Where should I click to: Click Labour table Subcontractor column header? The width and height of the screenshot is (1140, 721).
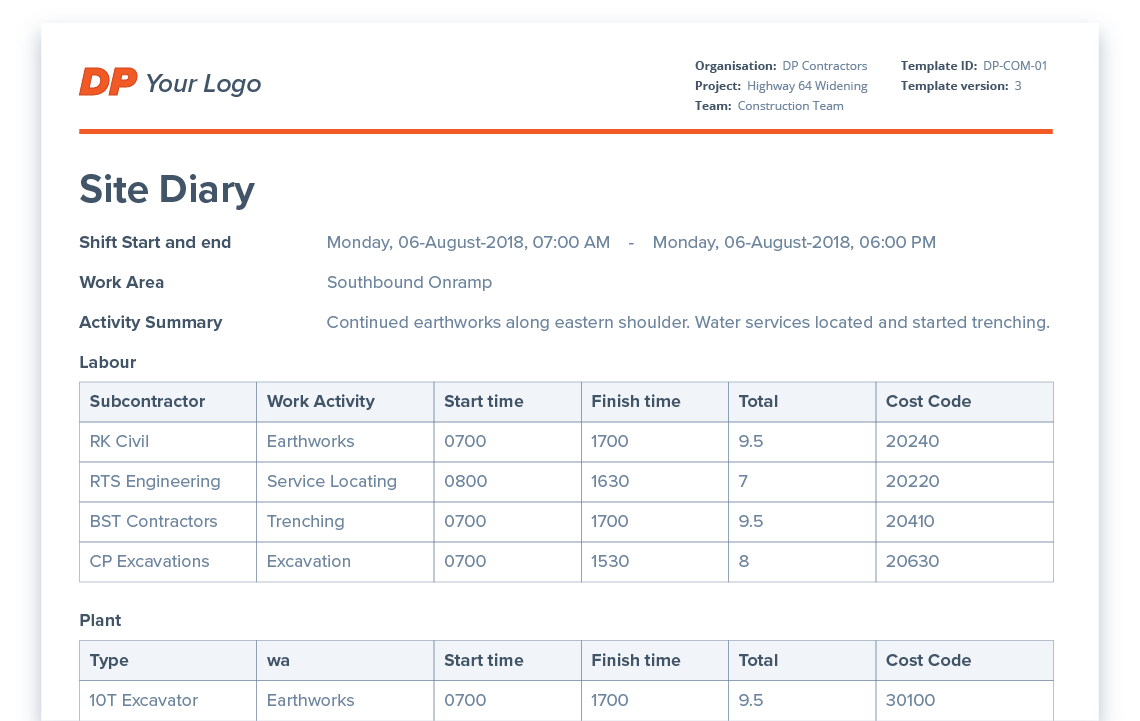pos(168,402)
